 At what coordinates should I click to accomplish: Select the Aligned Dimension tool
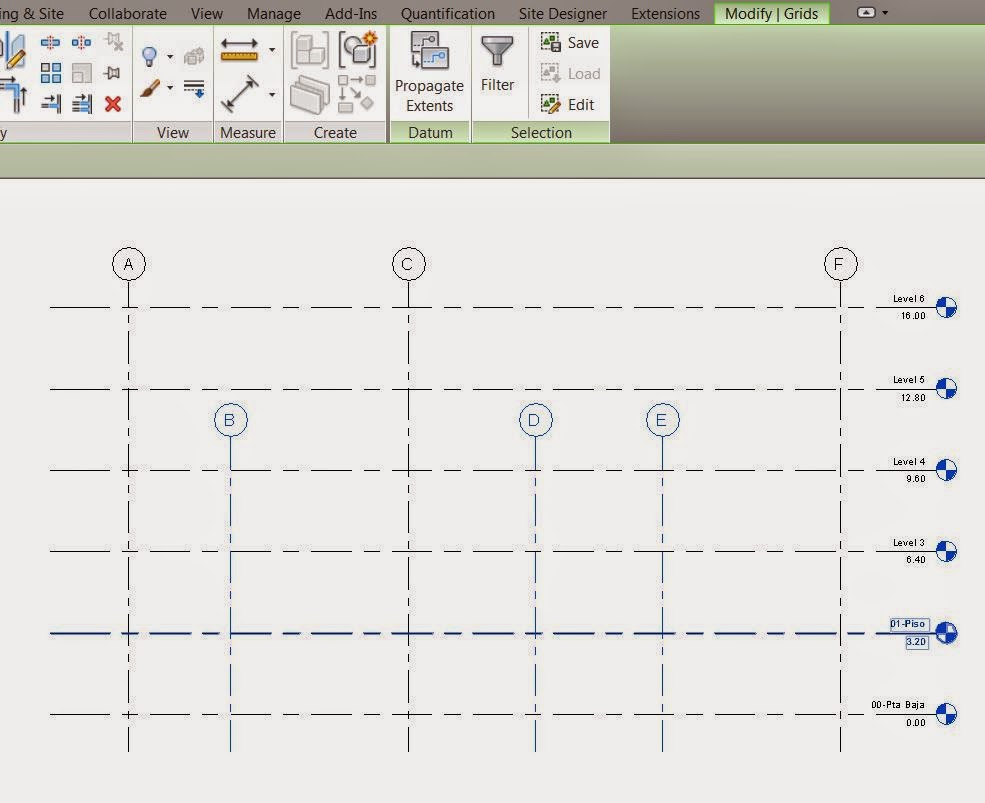click(239, 94)
